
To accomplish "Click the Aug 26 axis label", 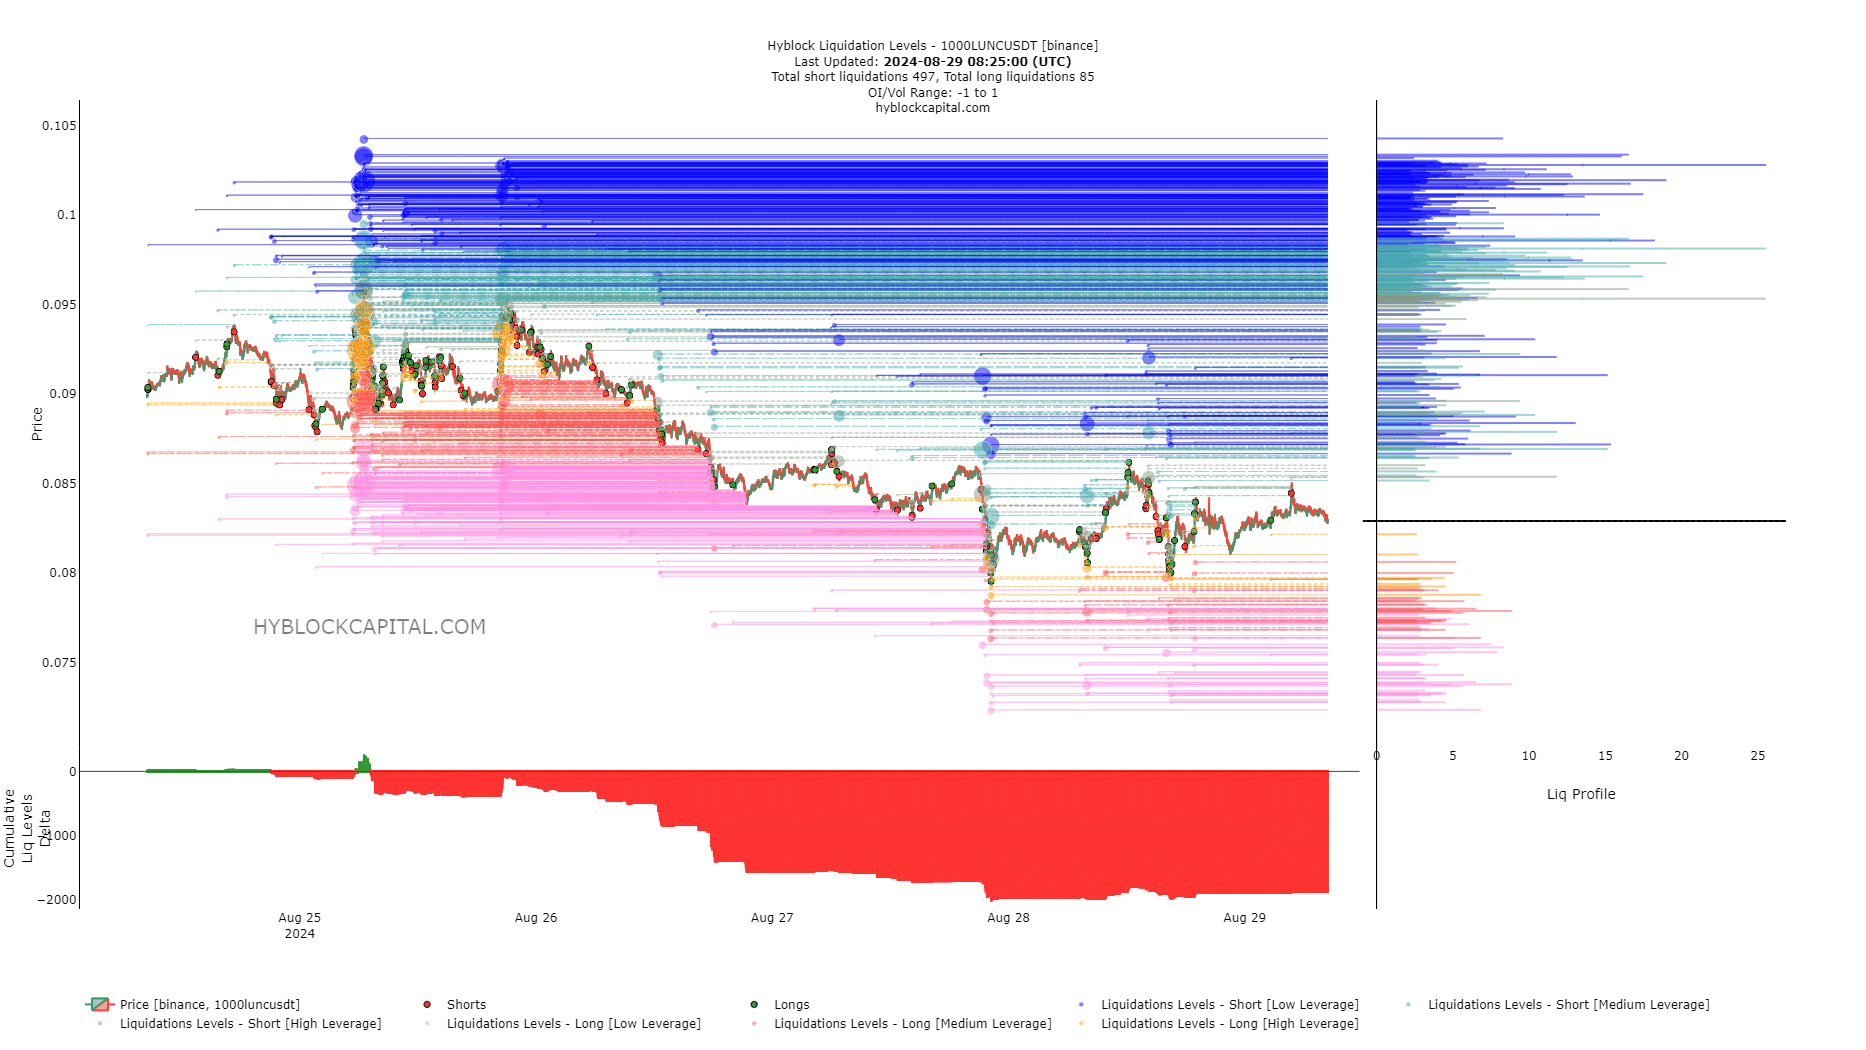I will coord(536,917).
